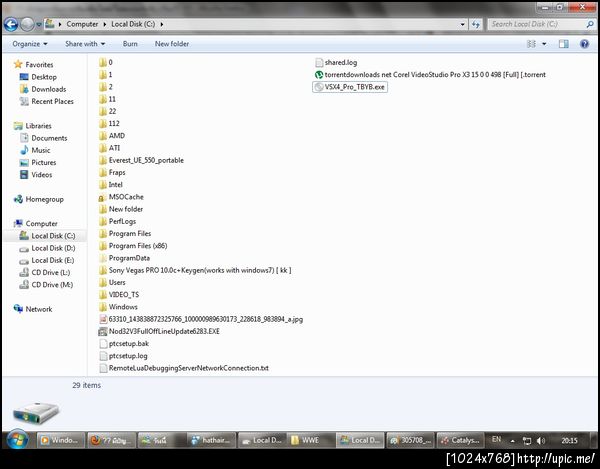Click the volume speaker tray icon
600x469 pixels.
pos(541,441)
